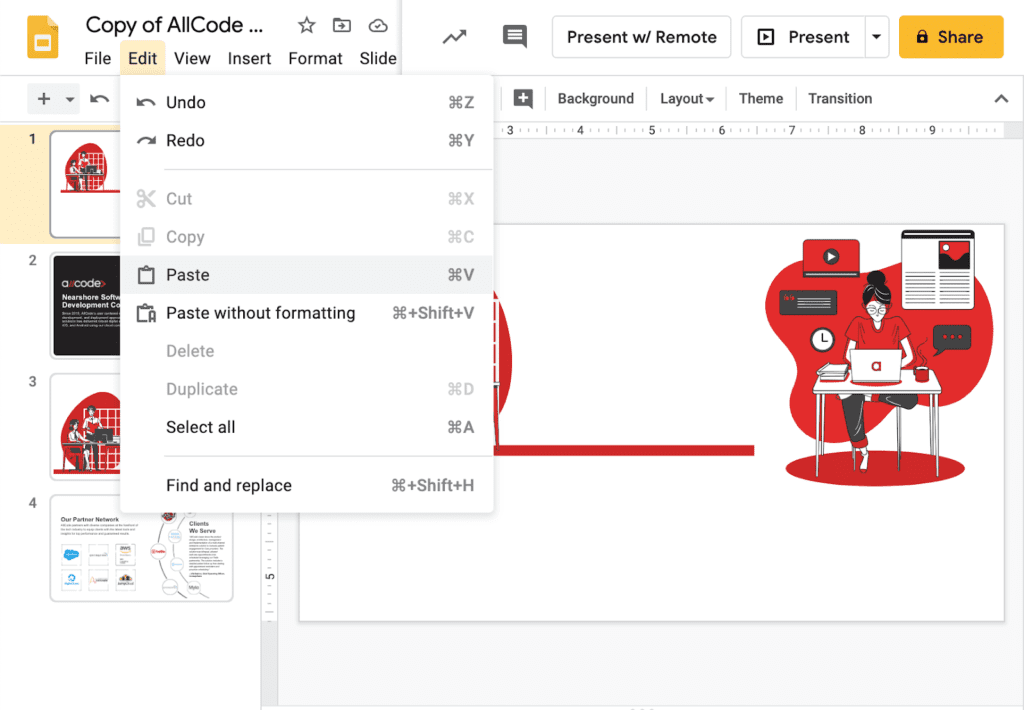The image size is (1024, 710).
Task: Open the View menu
Action: [x=192, y=58]
